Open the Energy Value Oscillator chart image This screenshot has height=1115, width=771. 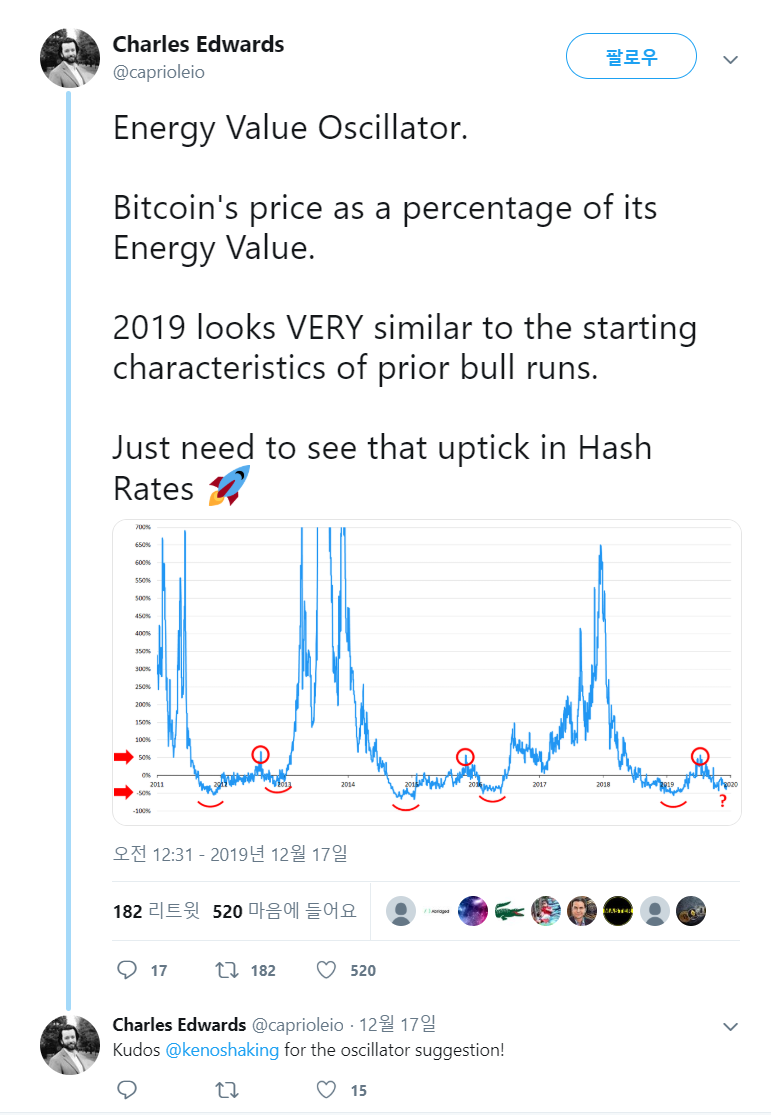[426, 672]
